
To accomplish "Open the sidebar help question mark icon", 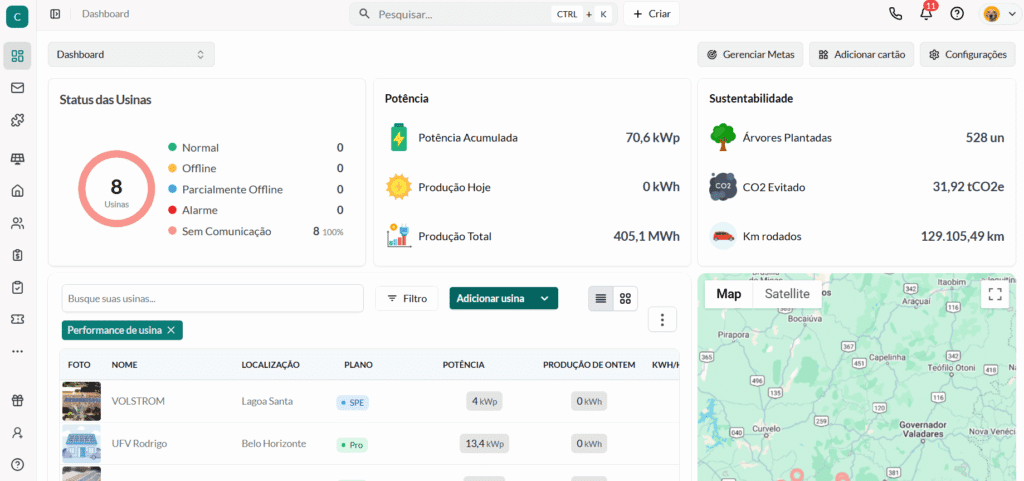I will coord(18,465).
